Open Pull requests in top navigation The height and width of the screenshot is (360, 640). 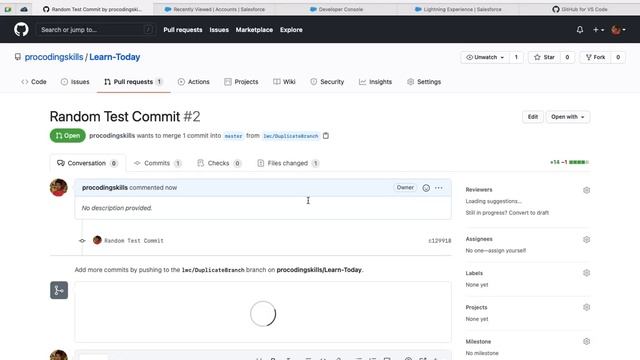182,30
